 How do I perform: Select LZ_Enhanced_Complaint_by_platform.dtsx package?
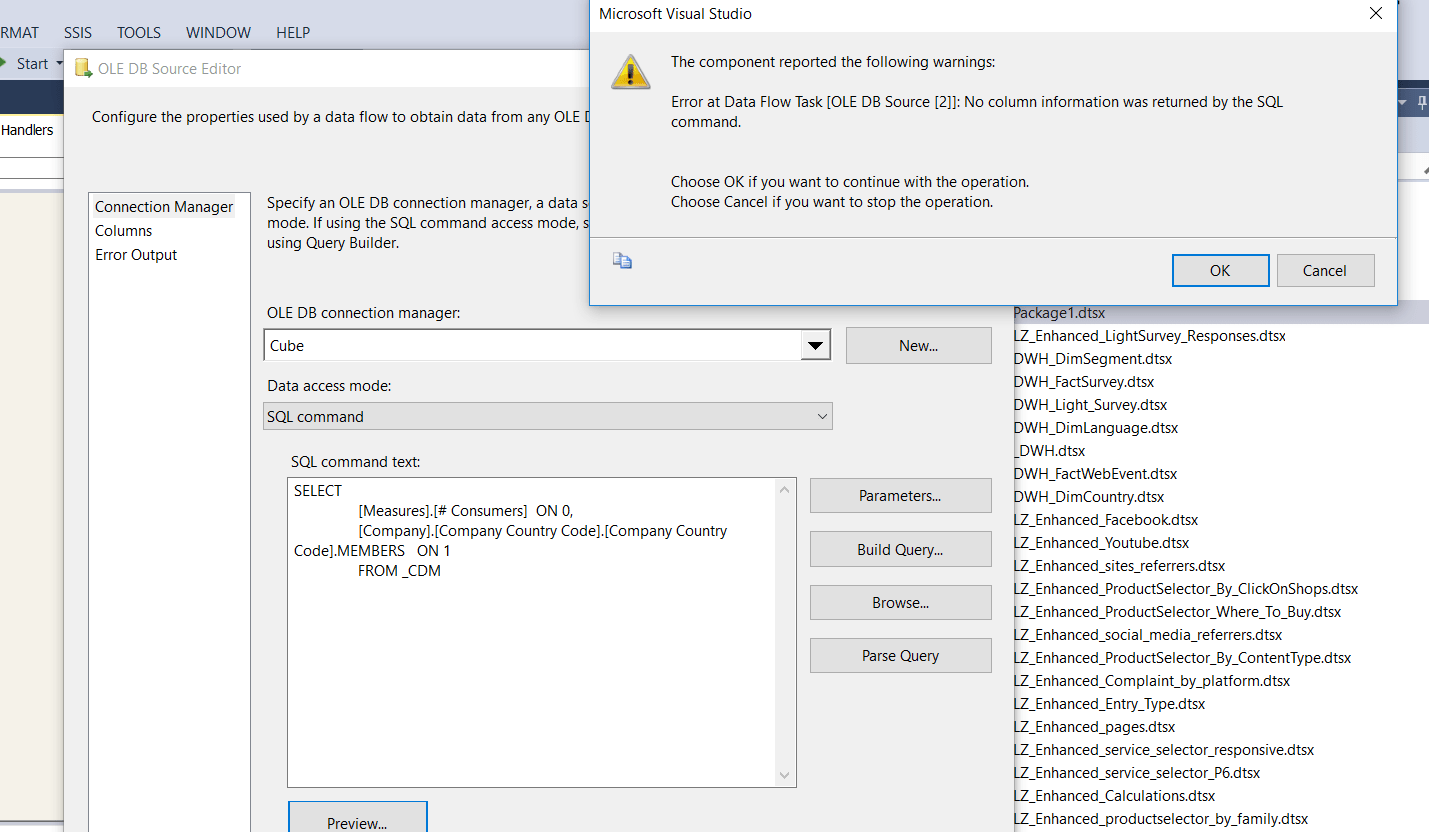pos(1152,681)
